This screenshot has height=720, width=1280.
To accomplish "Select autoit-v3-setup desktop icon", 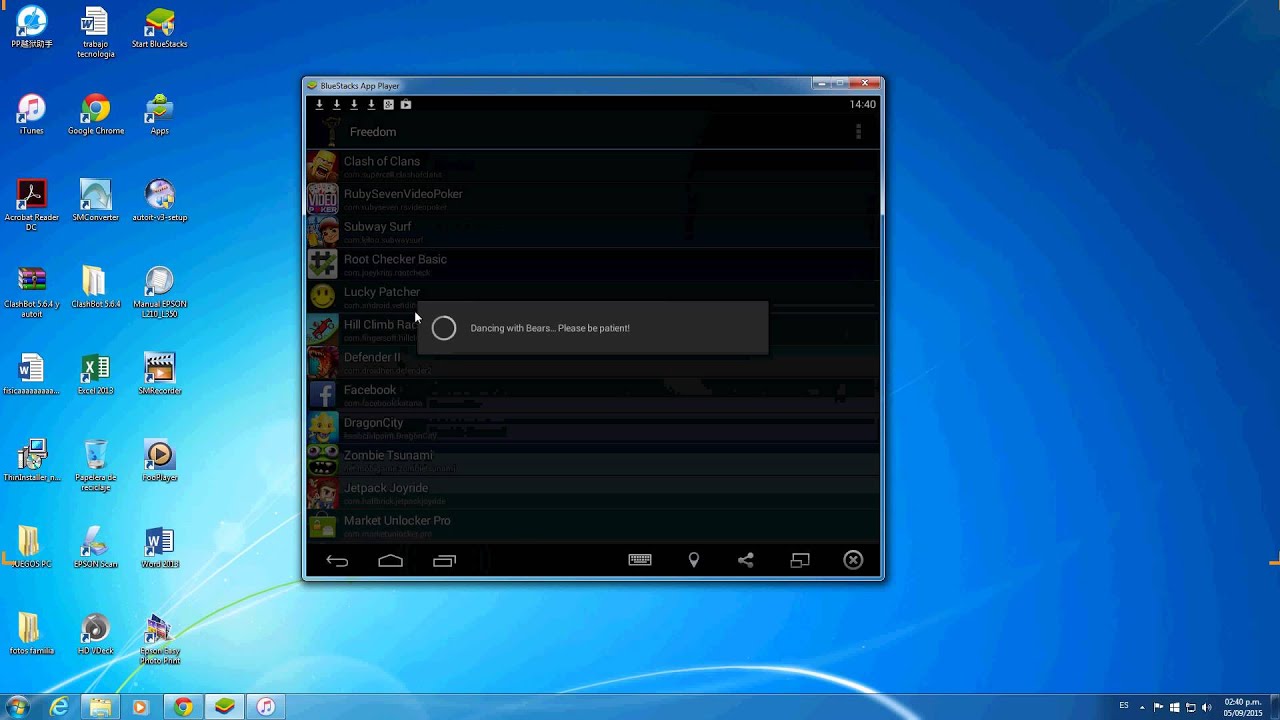I will pos(160,201).
